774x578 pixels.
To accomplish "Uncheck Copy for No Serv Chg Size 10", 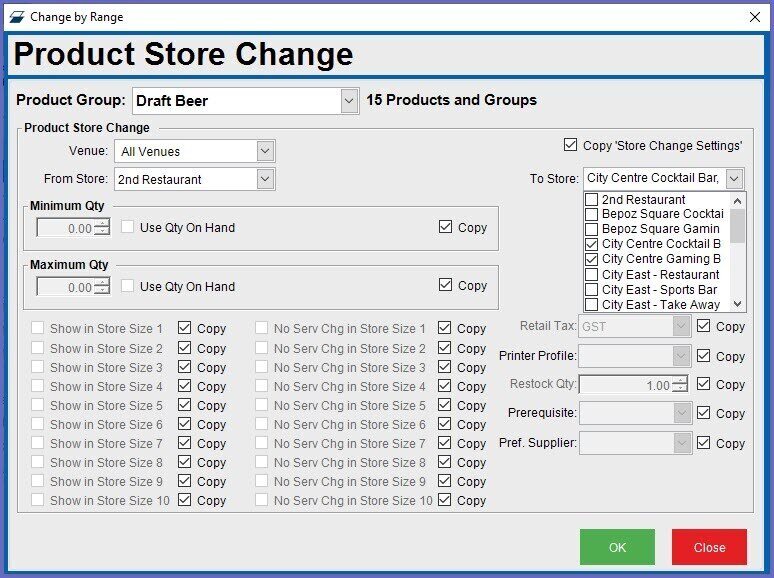I will (445, 500).
